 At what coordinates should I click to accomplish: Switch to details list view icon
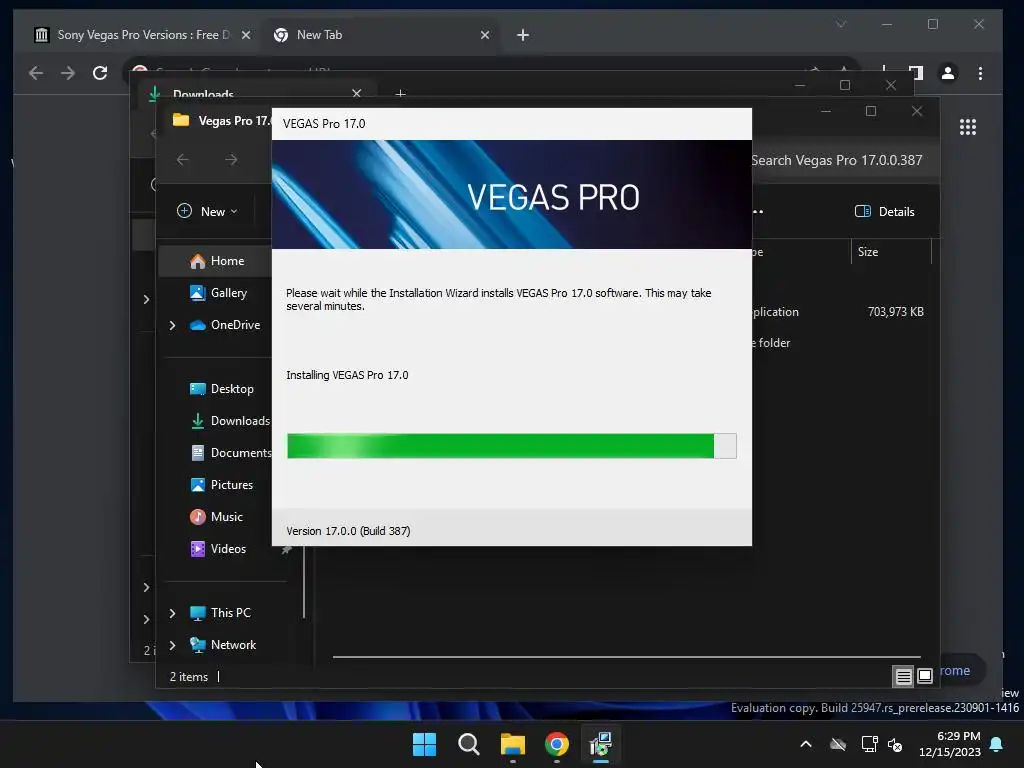pyautogui.click(x=903, y=677)
